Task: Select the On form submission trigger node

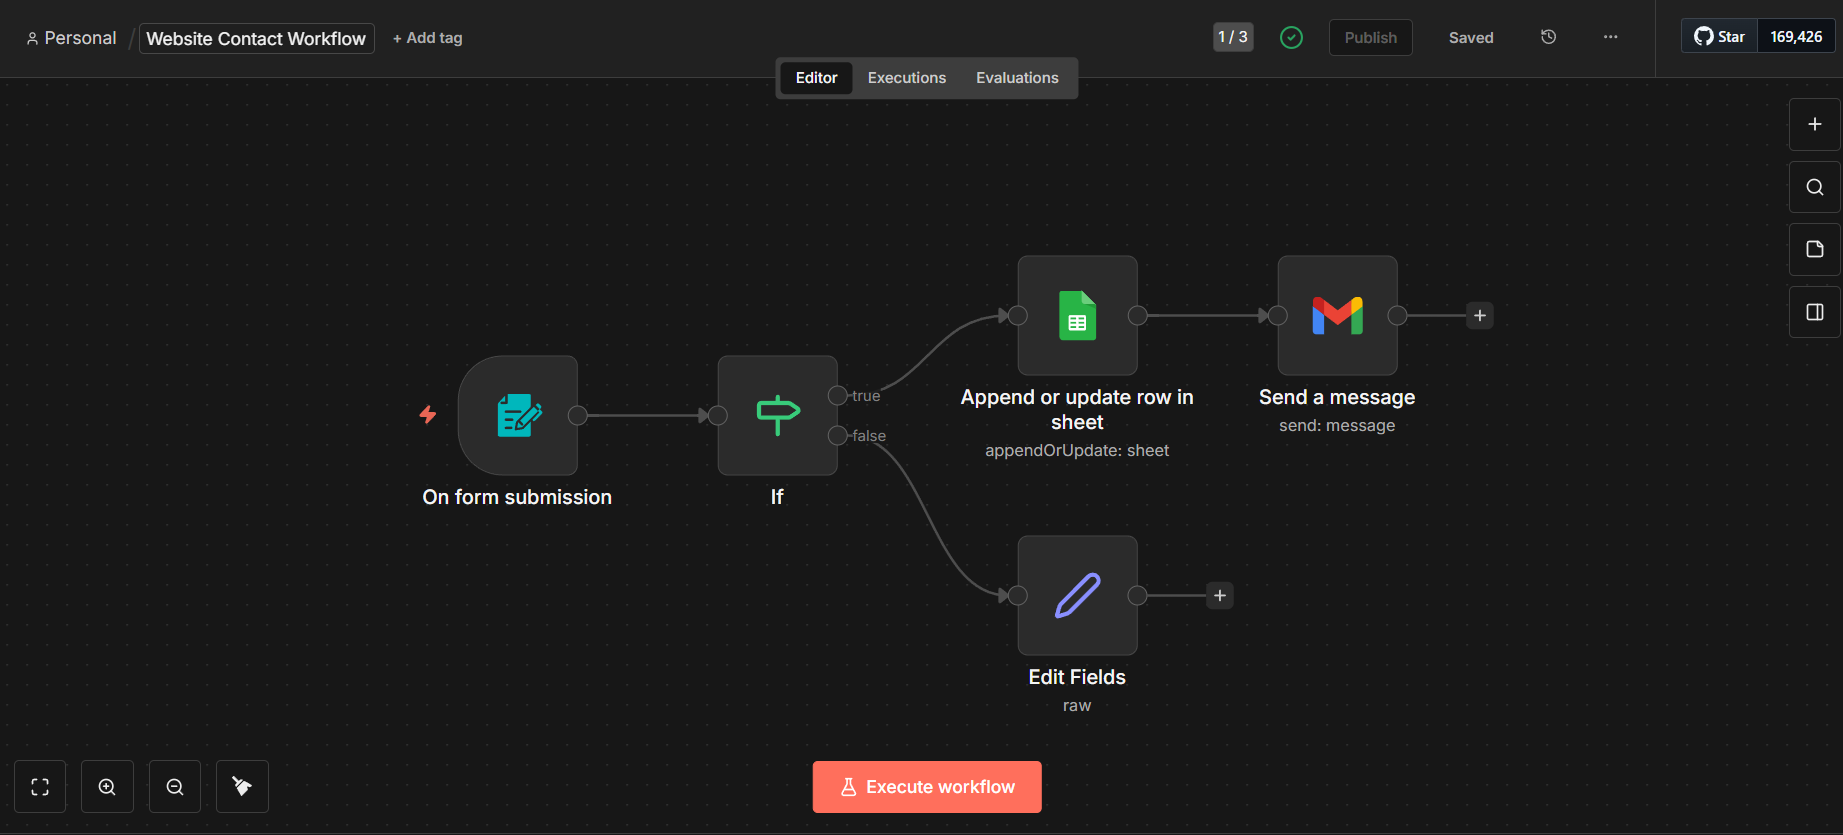Action: click(x=517, y=415)
